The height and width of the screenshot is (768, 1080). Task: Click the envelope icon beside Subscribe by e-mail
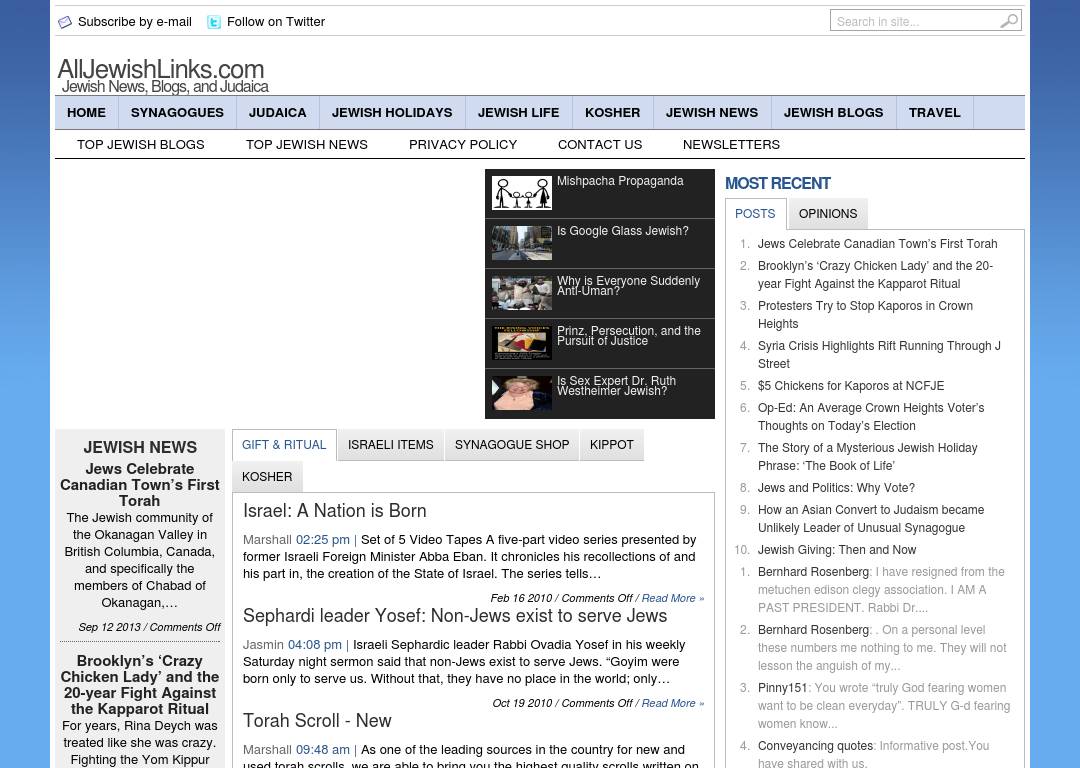[65, 22]
